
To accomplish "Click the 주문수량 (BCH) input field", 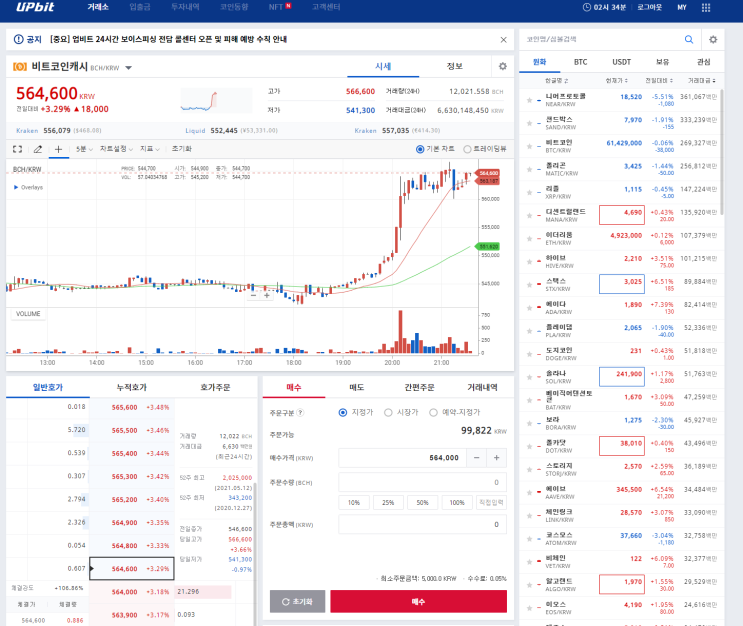I will pyautogui.click(x=423, y=482).
